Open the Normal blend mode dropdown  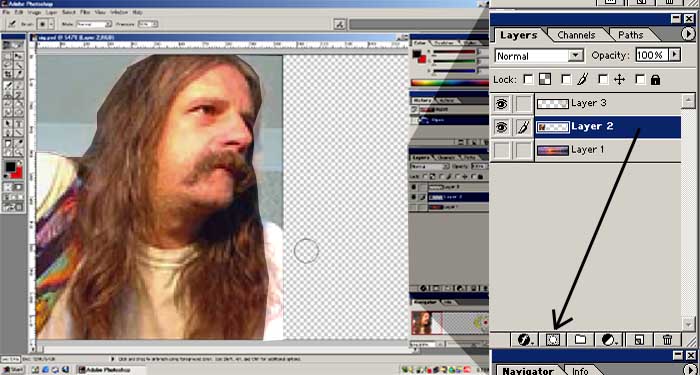(x=539, y=56)
